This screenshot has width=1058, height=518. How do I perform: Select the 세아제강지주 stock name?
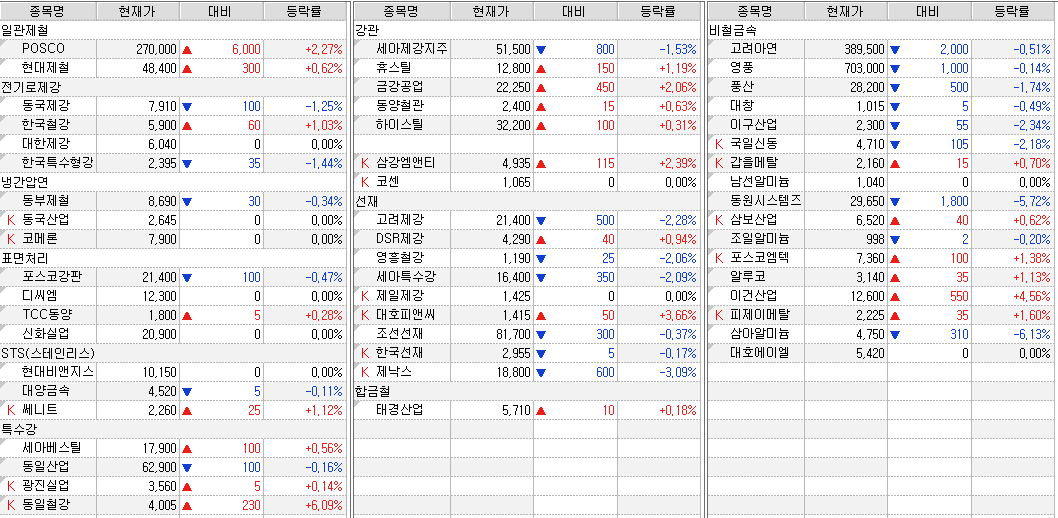click(411, 49)
